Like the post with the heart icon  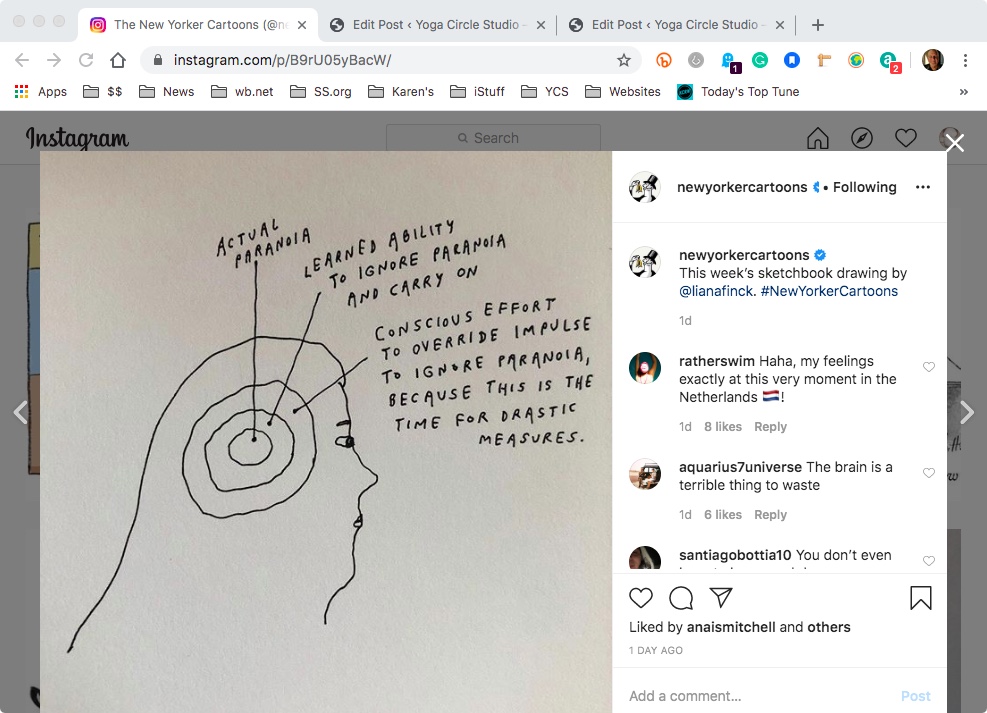pos(641,598)
